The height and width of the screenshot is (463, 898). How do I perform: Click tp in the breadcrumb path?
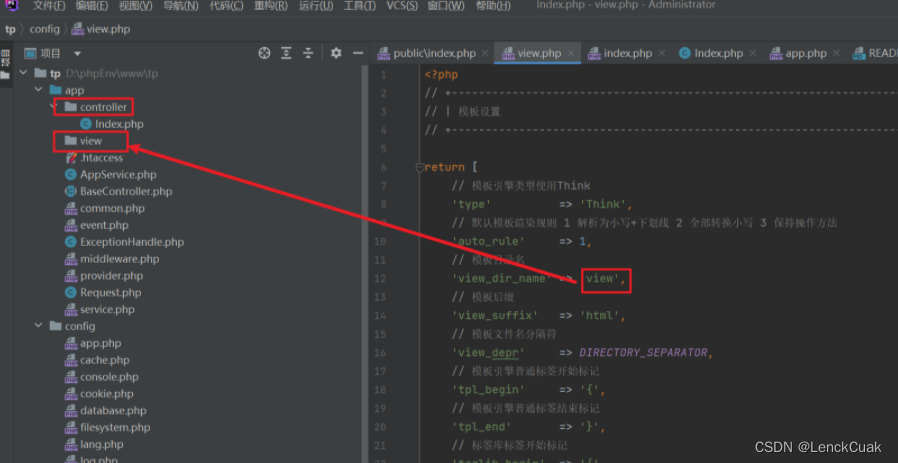pos(10,29)
